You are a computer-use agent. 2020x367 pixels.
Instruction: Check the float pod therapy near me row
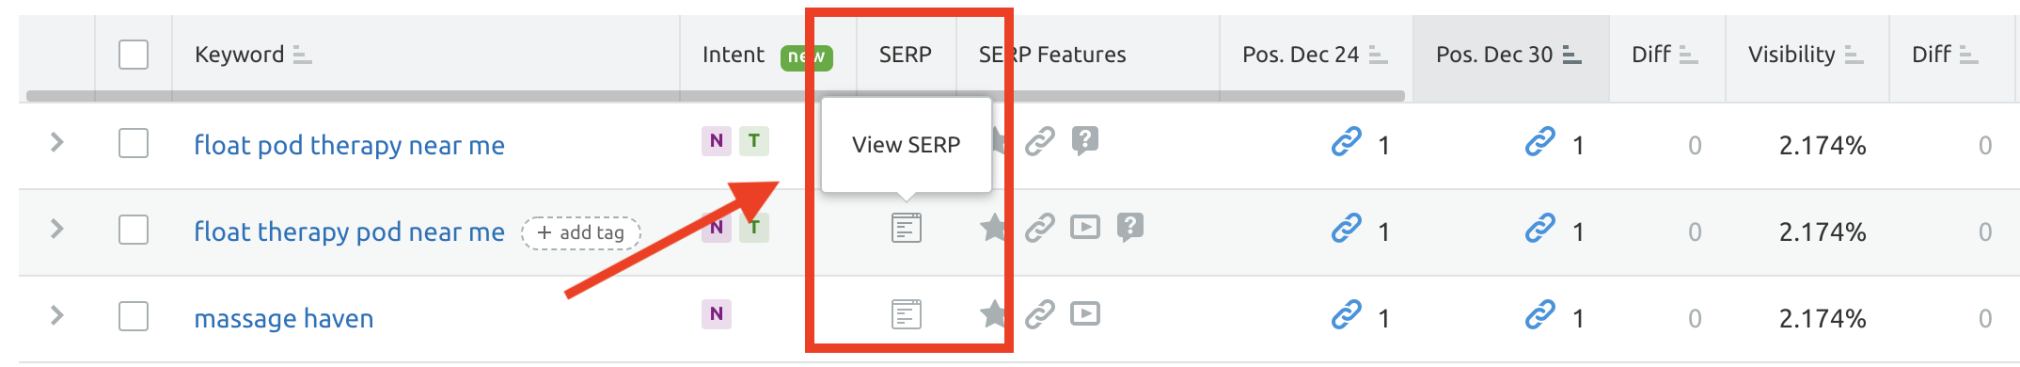tap(133, 143)
